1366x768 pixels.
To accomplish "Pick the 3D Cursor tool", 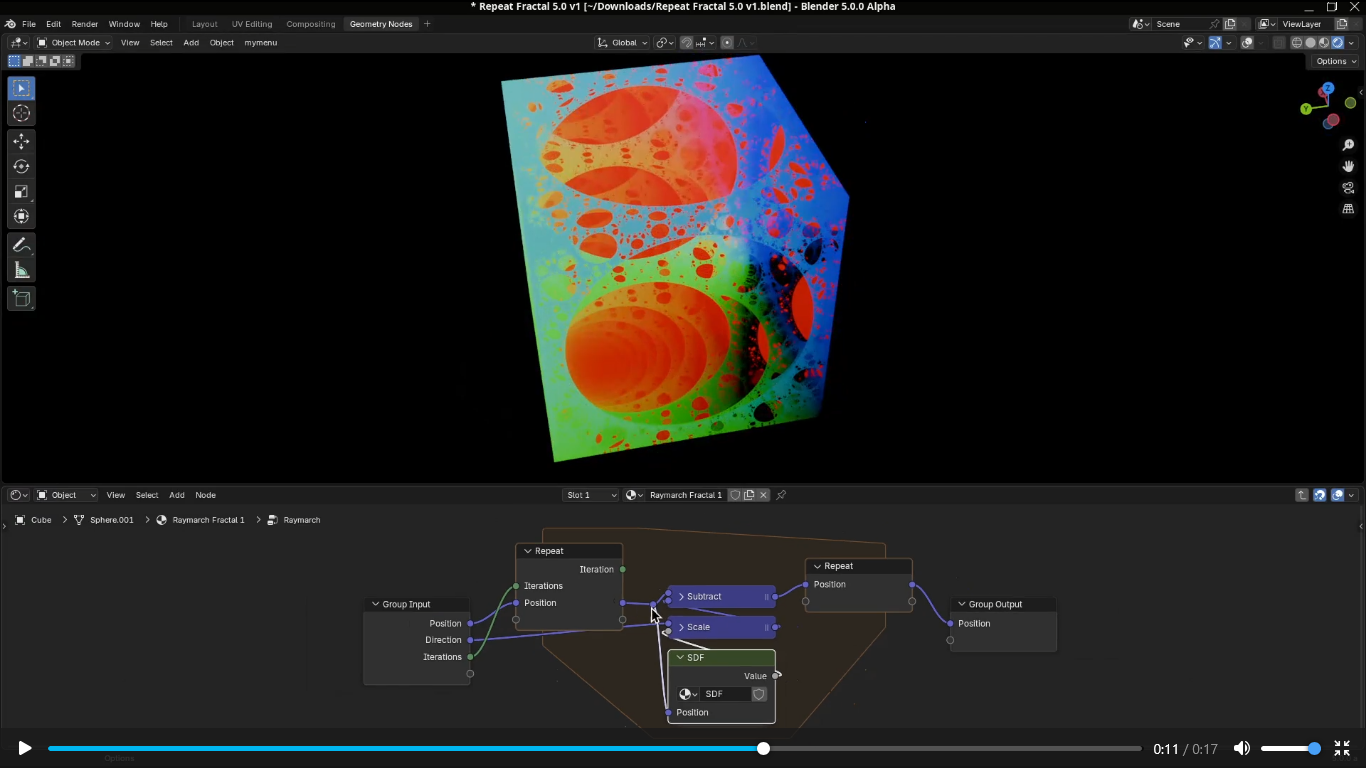I will pyautogui.click(x=21, y=113).
